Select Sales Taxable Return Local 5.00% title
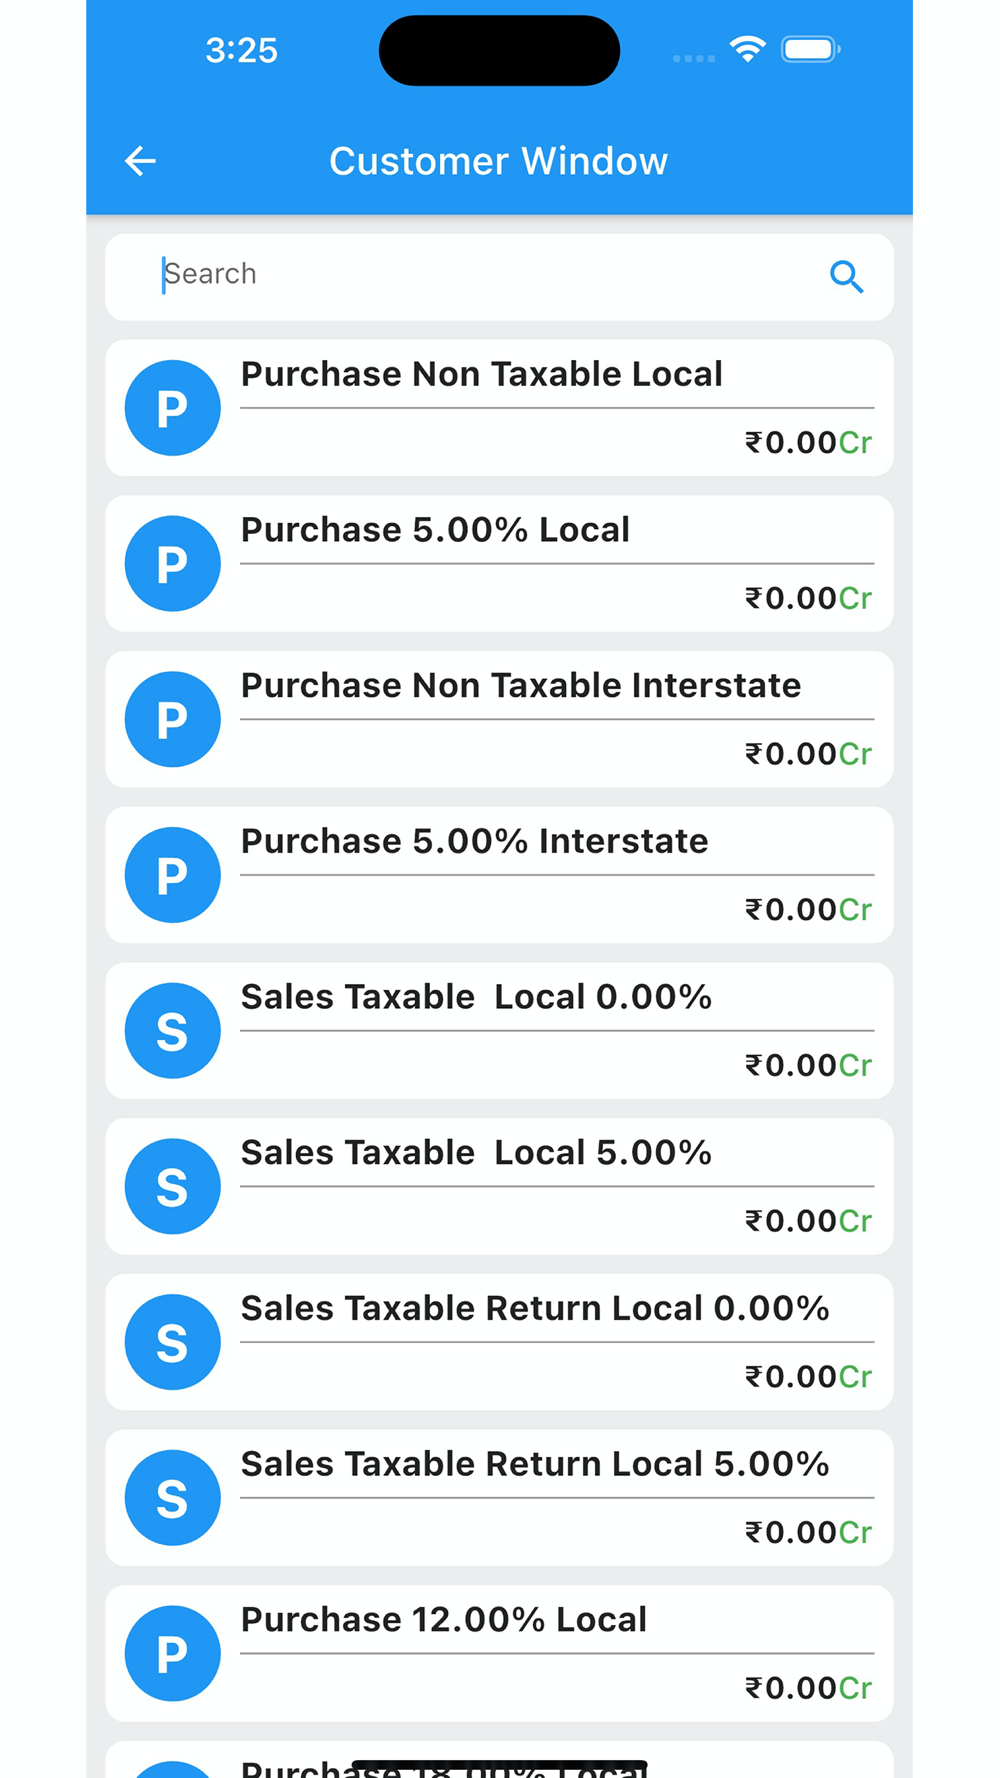This screenshot has height=1778, width=1000. [x=535, y=1465]
